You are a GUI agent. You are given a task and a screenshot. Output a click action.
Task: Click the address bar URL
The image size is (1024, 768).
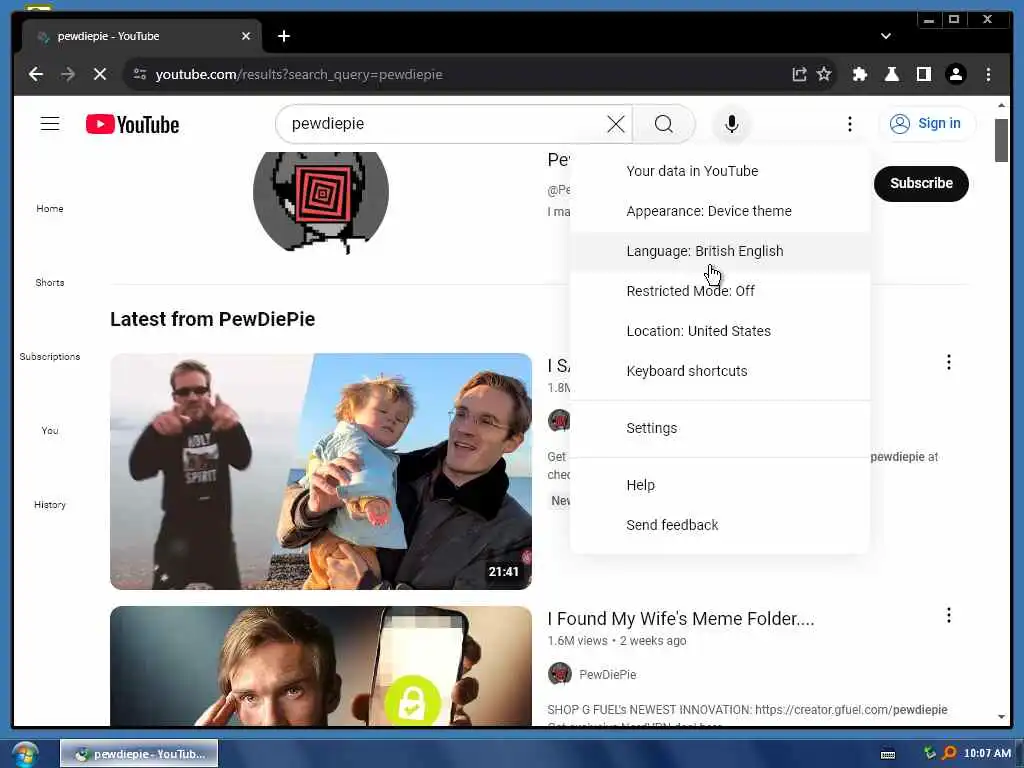pos(299,74)
